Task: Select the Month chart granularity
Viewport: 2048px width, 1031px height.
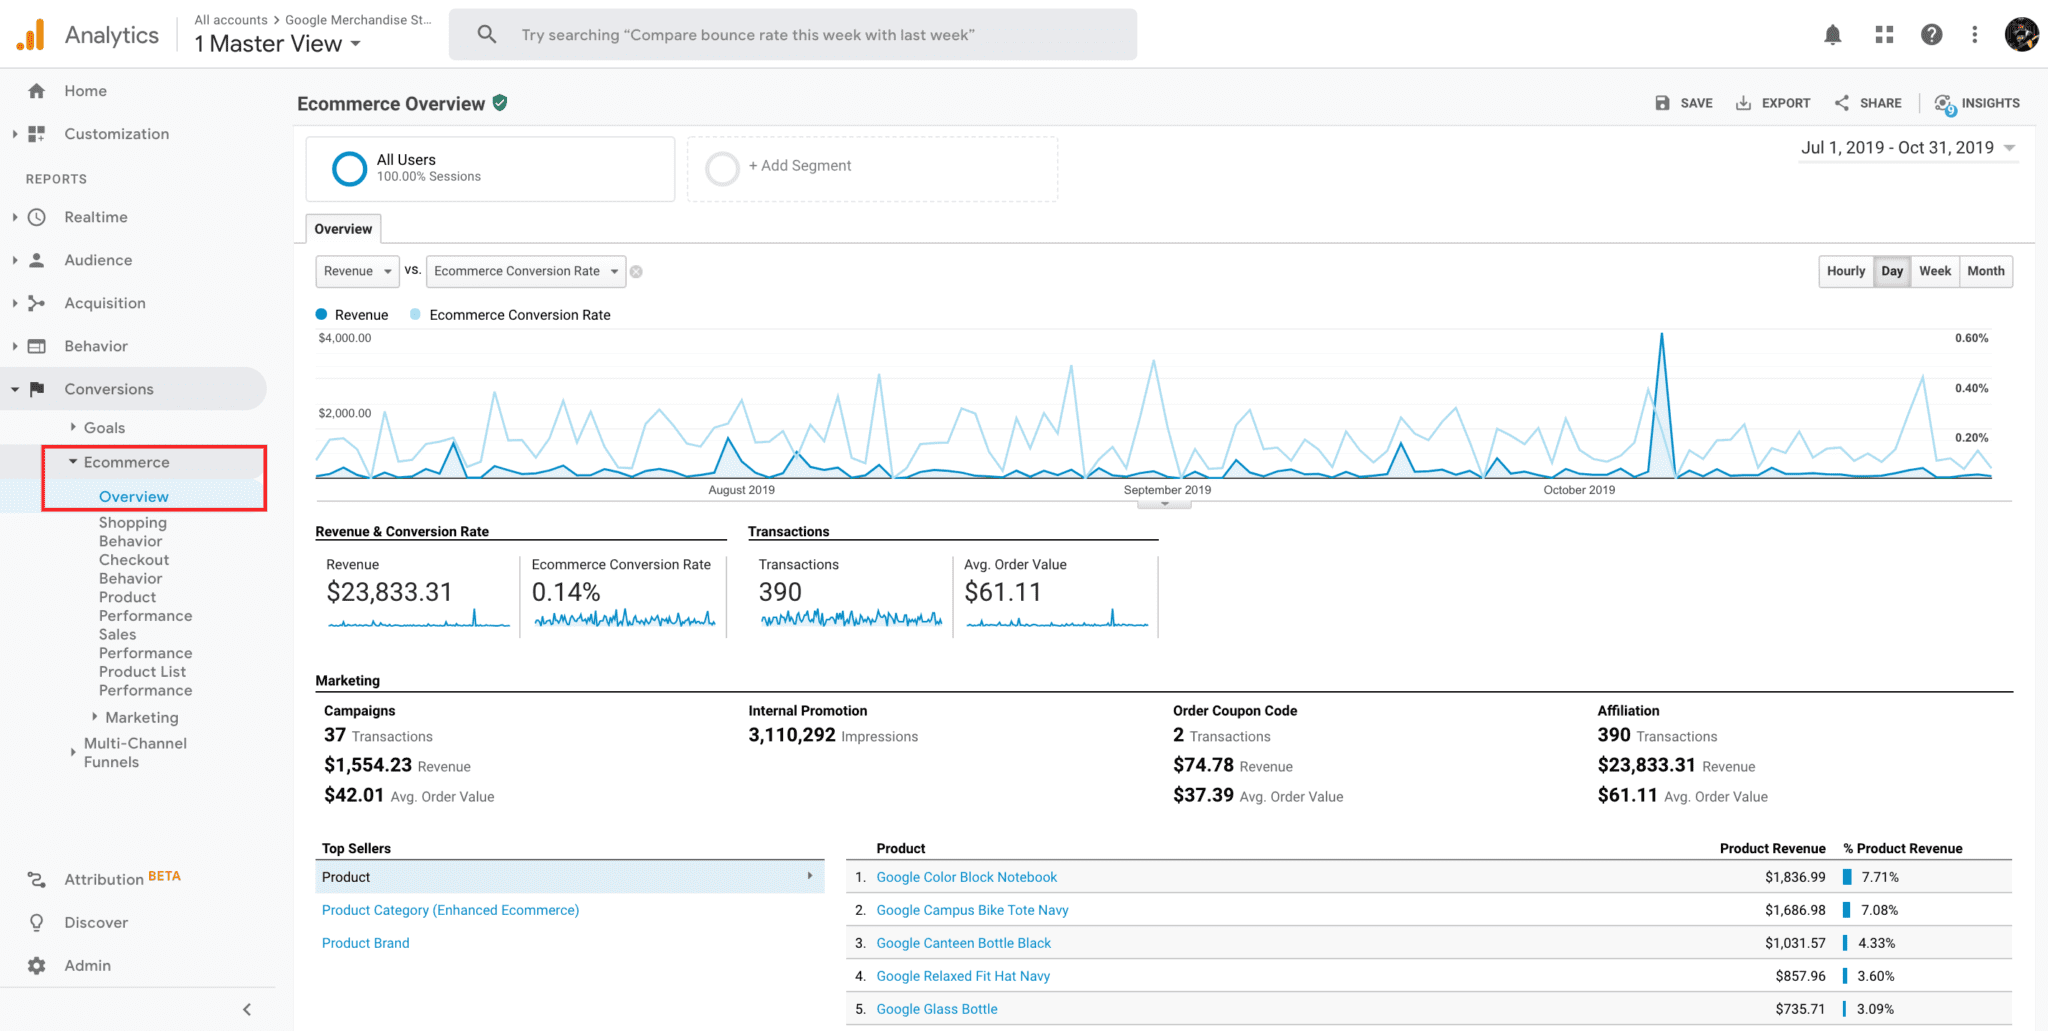Action: 1986,271
